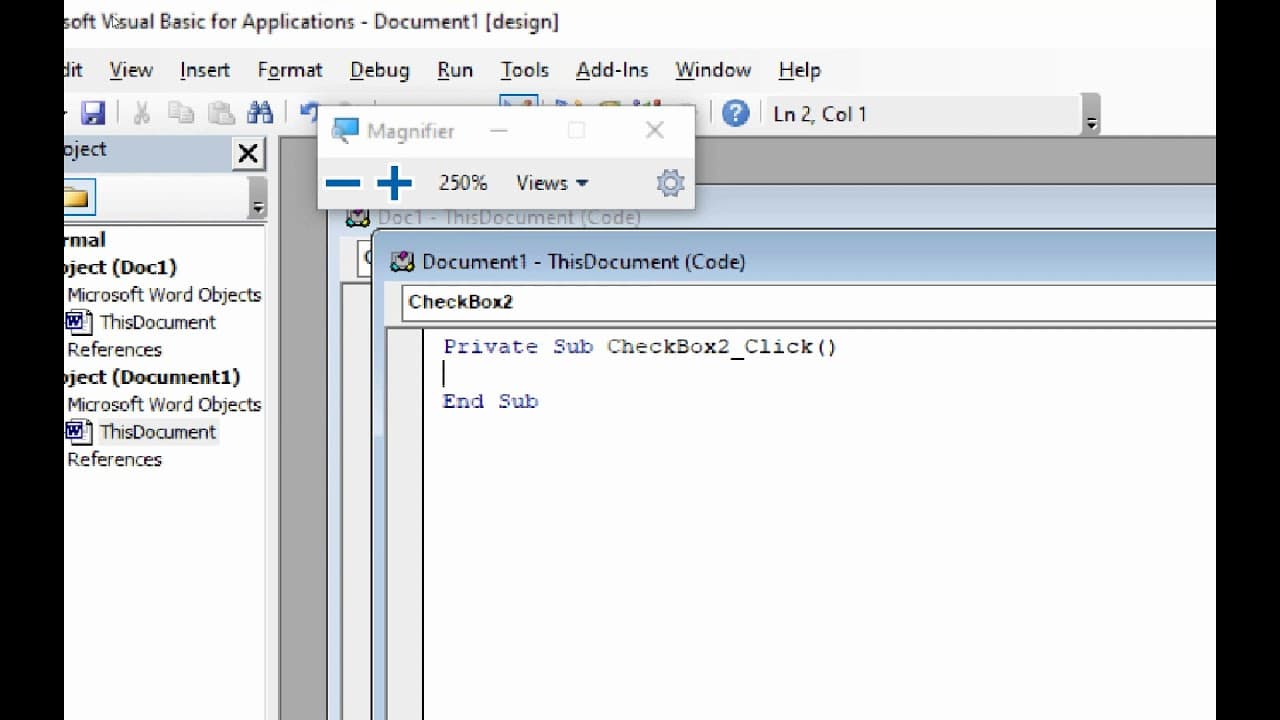
Task: Click Word icon beside ThisDocument under Project (Document1)
Action: point(79,432)
